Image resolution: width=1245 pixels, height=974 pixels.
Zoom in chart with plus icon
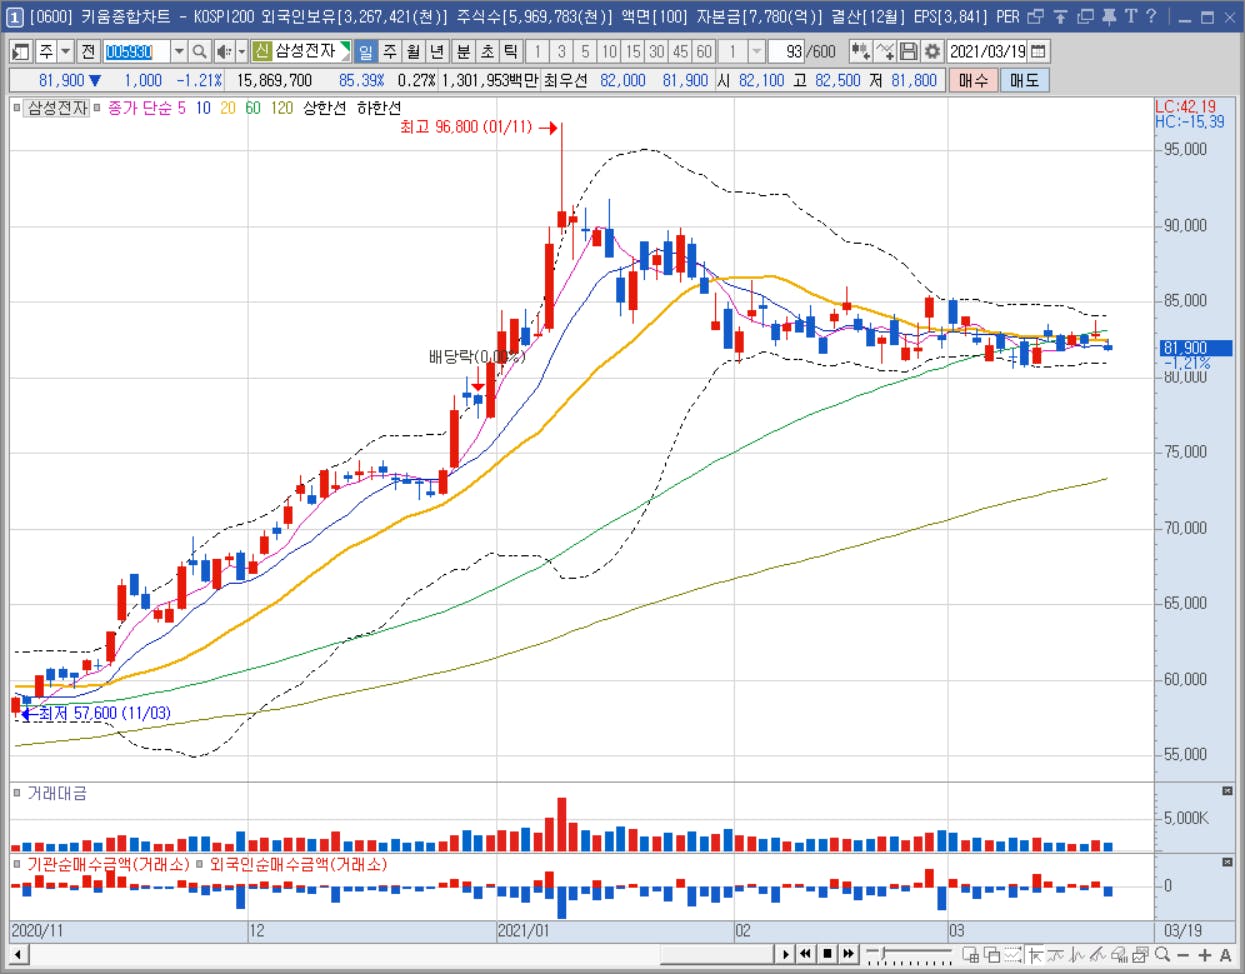click(x=1205, y=955)
